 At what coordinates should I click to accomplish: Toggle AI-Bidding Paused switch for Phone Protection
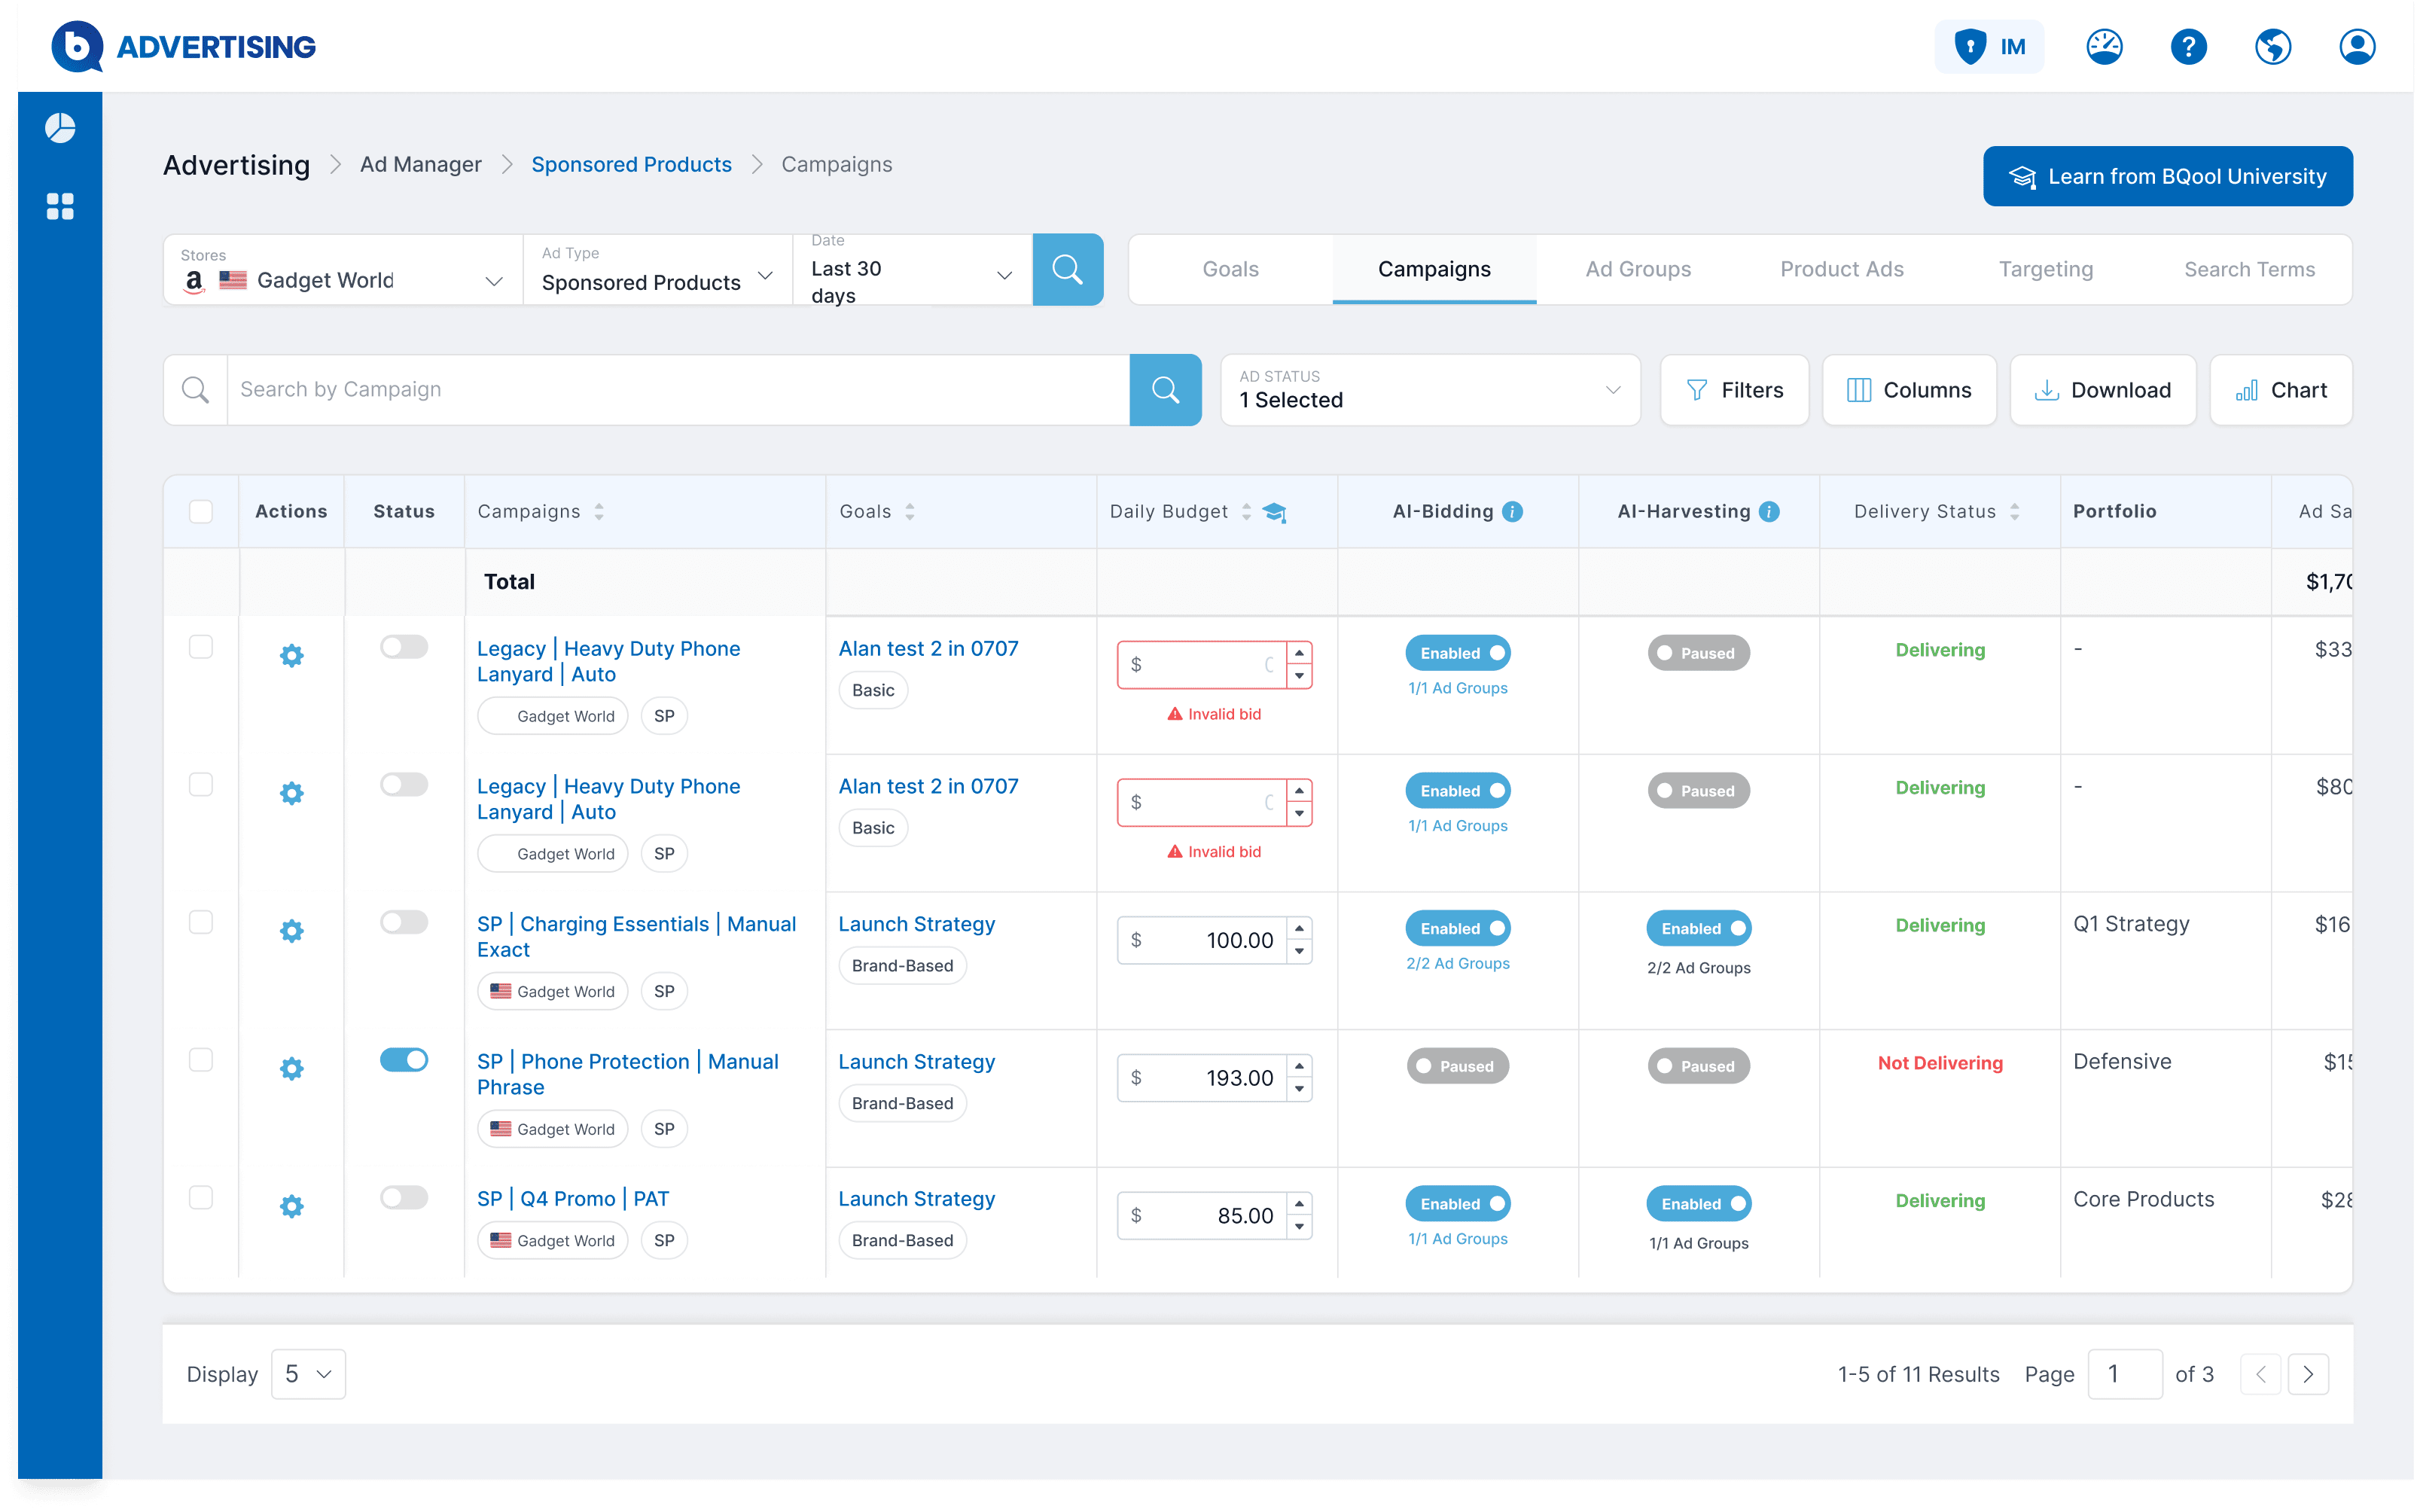[1458, 1066]
